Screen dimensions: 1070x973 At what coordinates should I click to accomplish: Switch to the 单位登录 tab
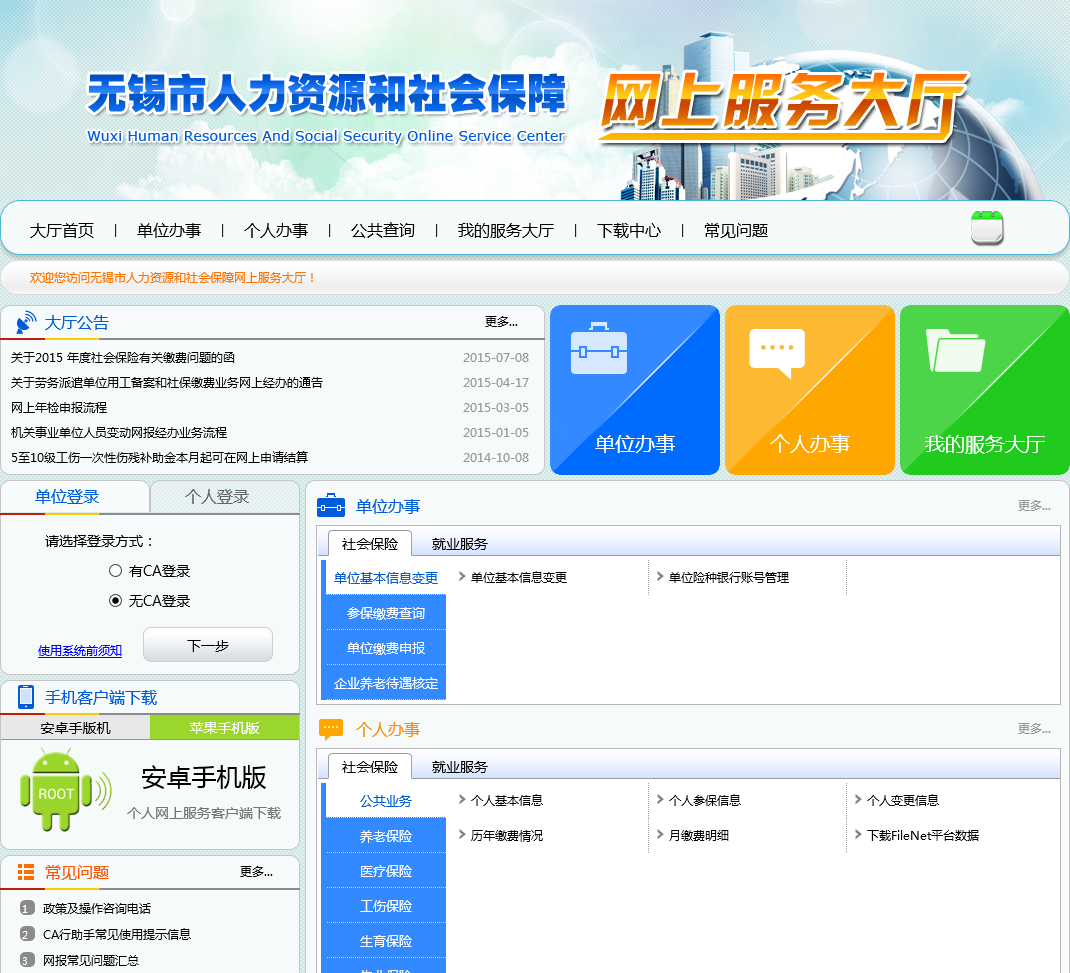[x=74, y=497]
